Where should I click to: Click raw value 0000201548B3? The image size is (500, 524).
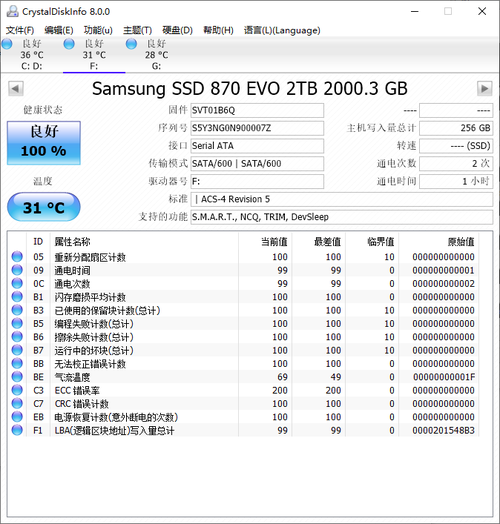coord(444,430)
